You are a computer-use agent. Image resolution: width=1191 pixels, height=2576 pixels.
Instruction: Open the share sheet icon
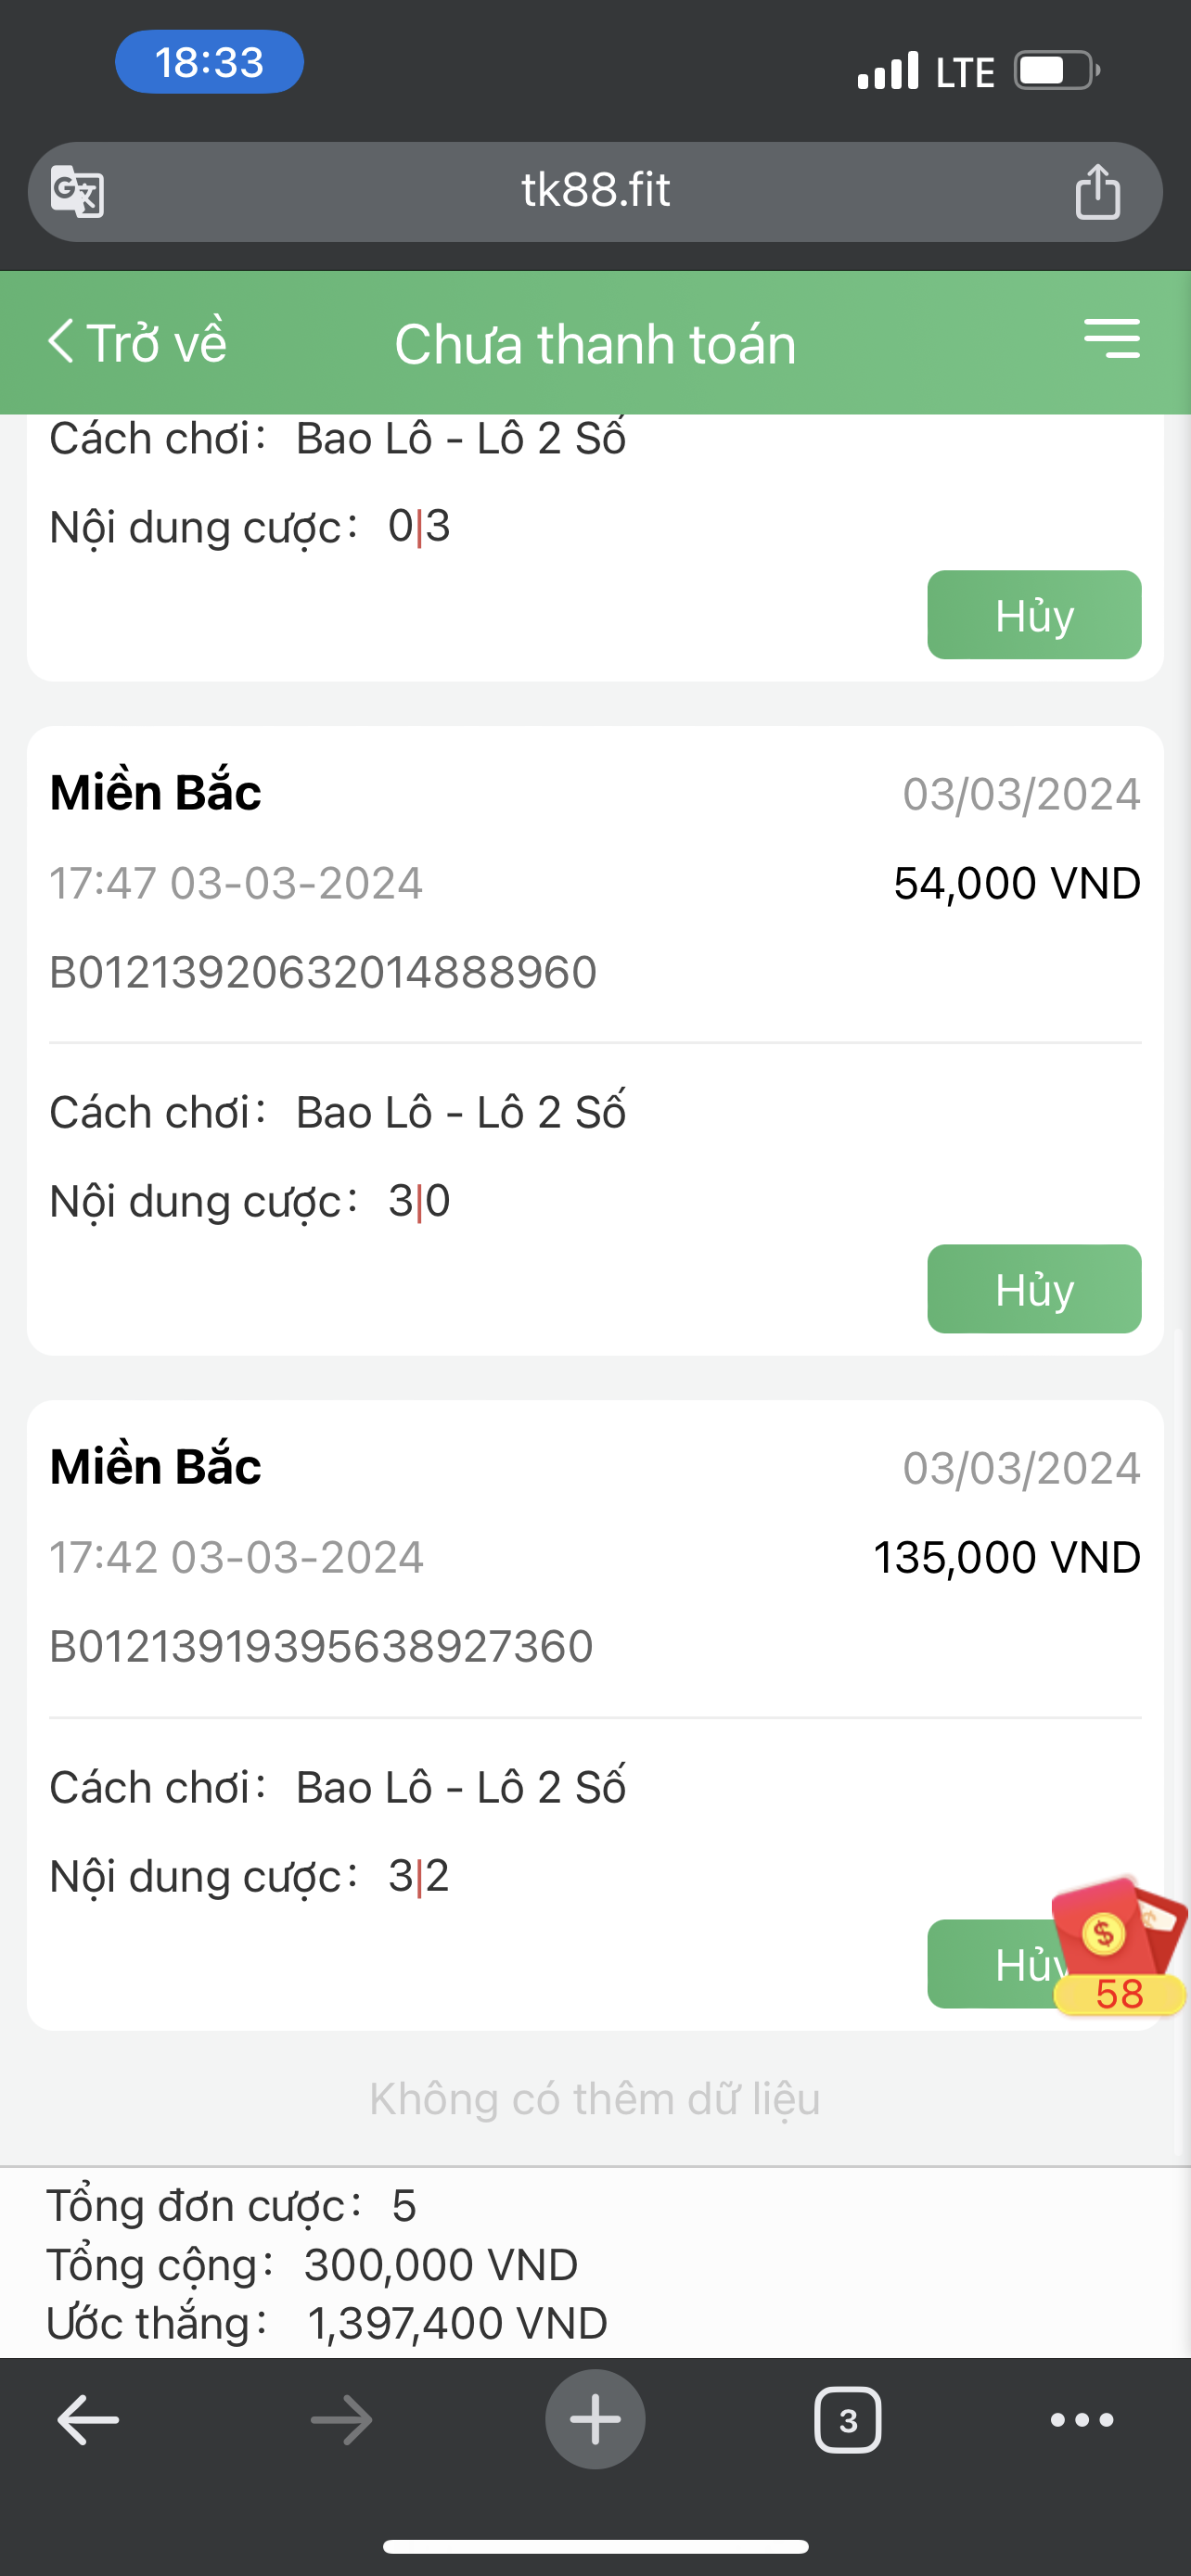1097,190
